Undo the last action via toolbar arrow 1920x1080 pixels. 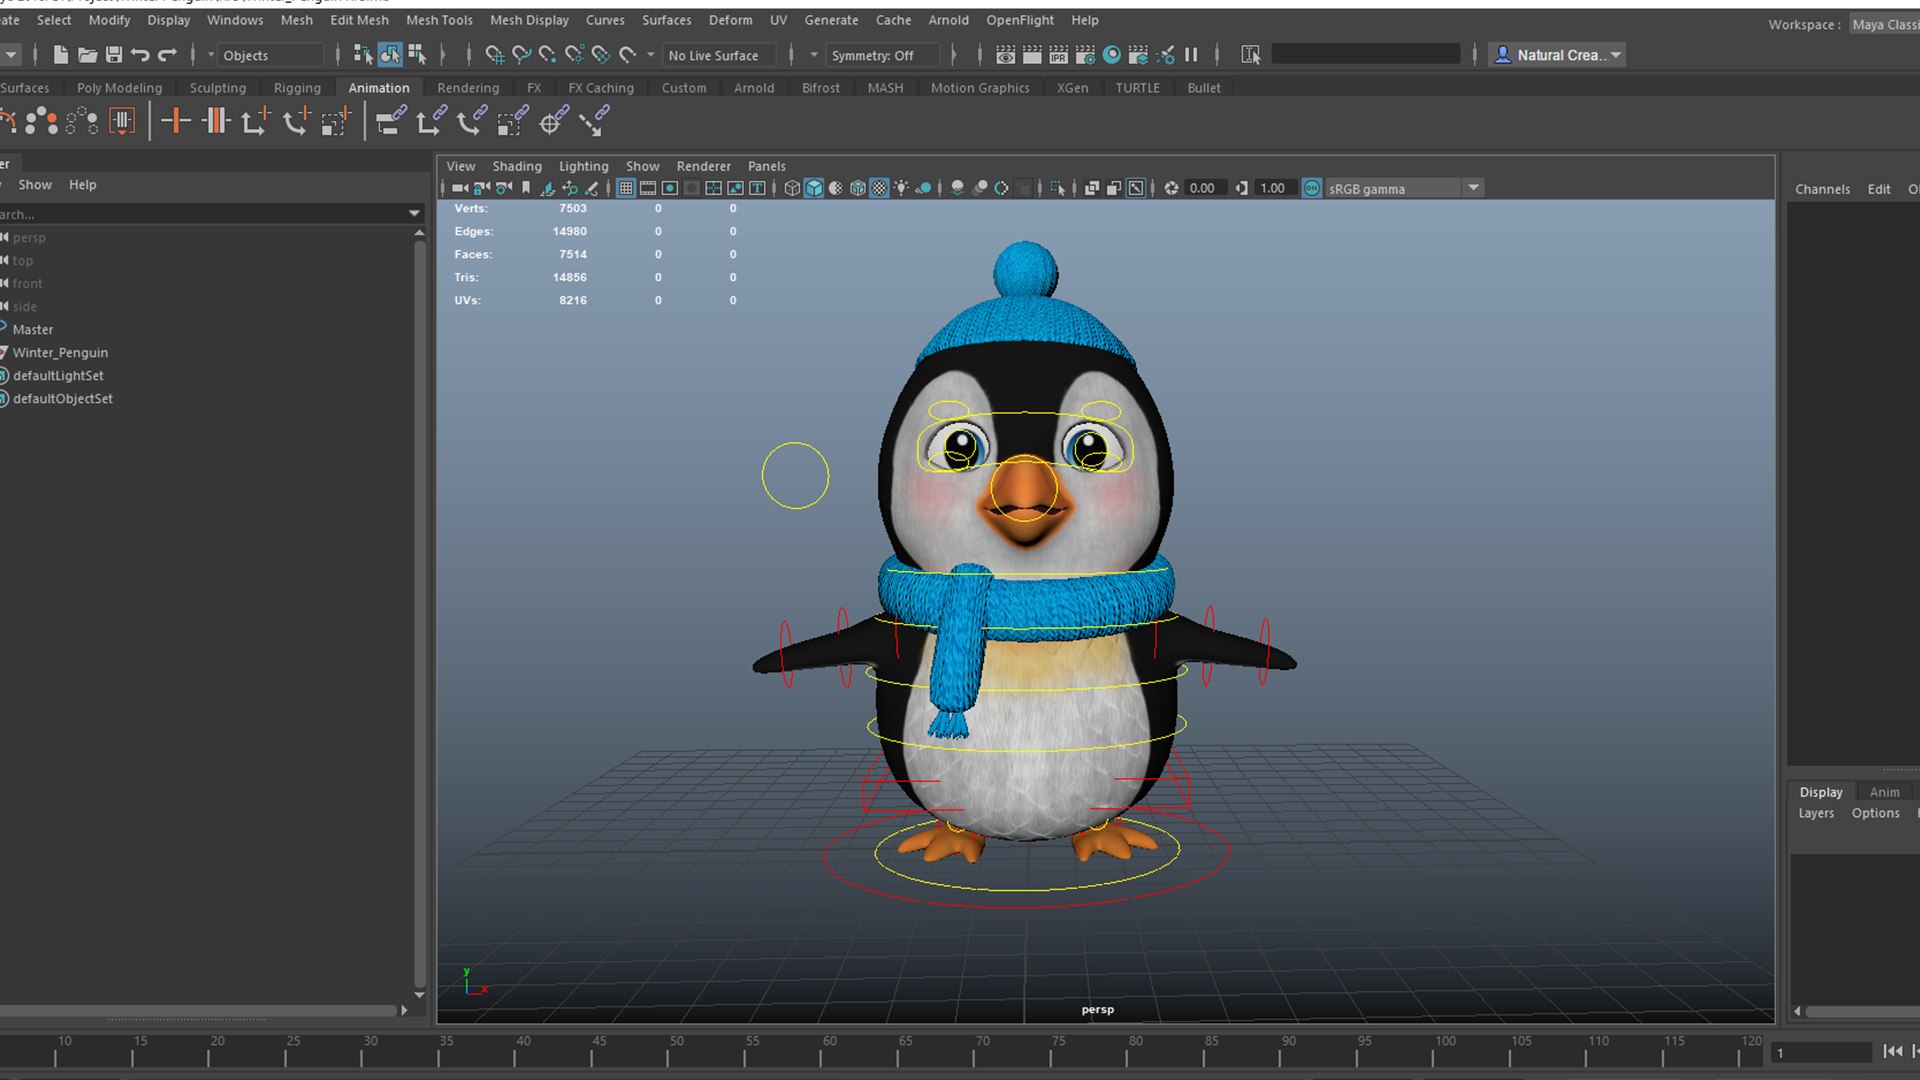[x=140, y=55]
